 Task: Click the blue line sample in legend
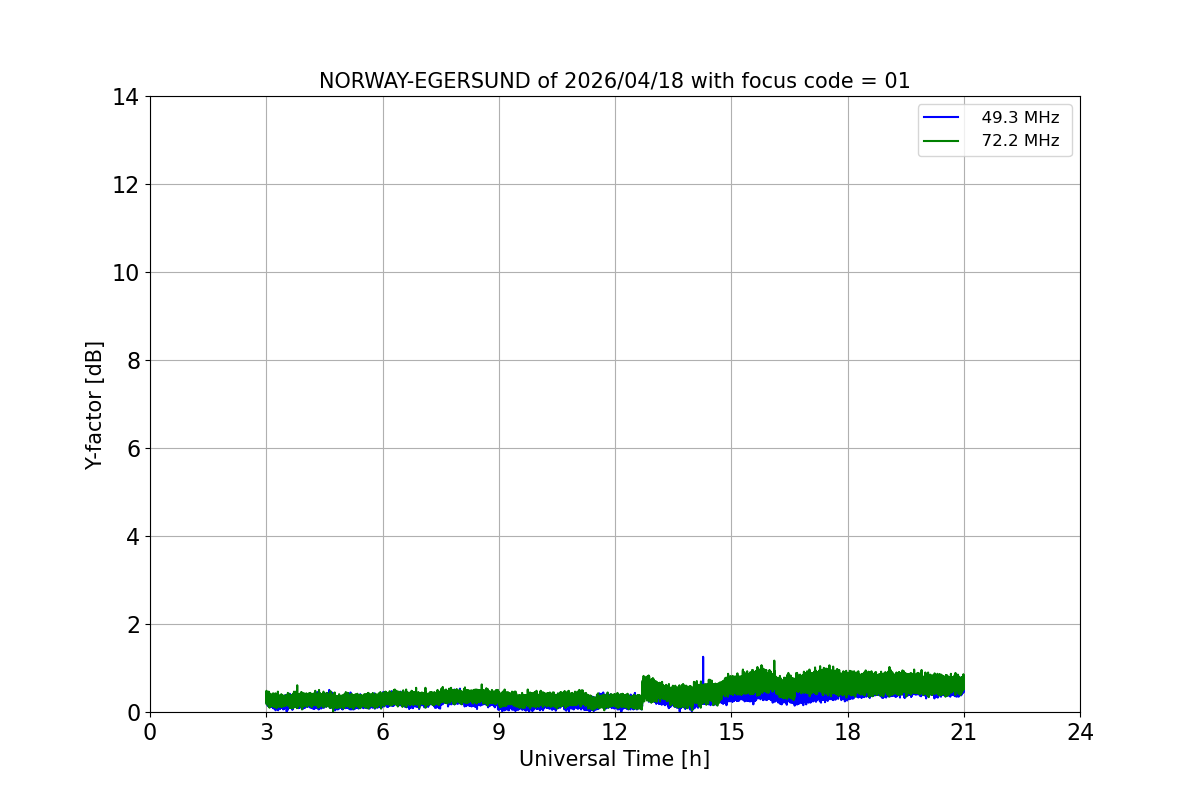[x=942, y=117]
